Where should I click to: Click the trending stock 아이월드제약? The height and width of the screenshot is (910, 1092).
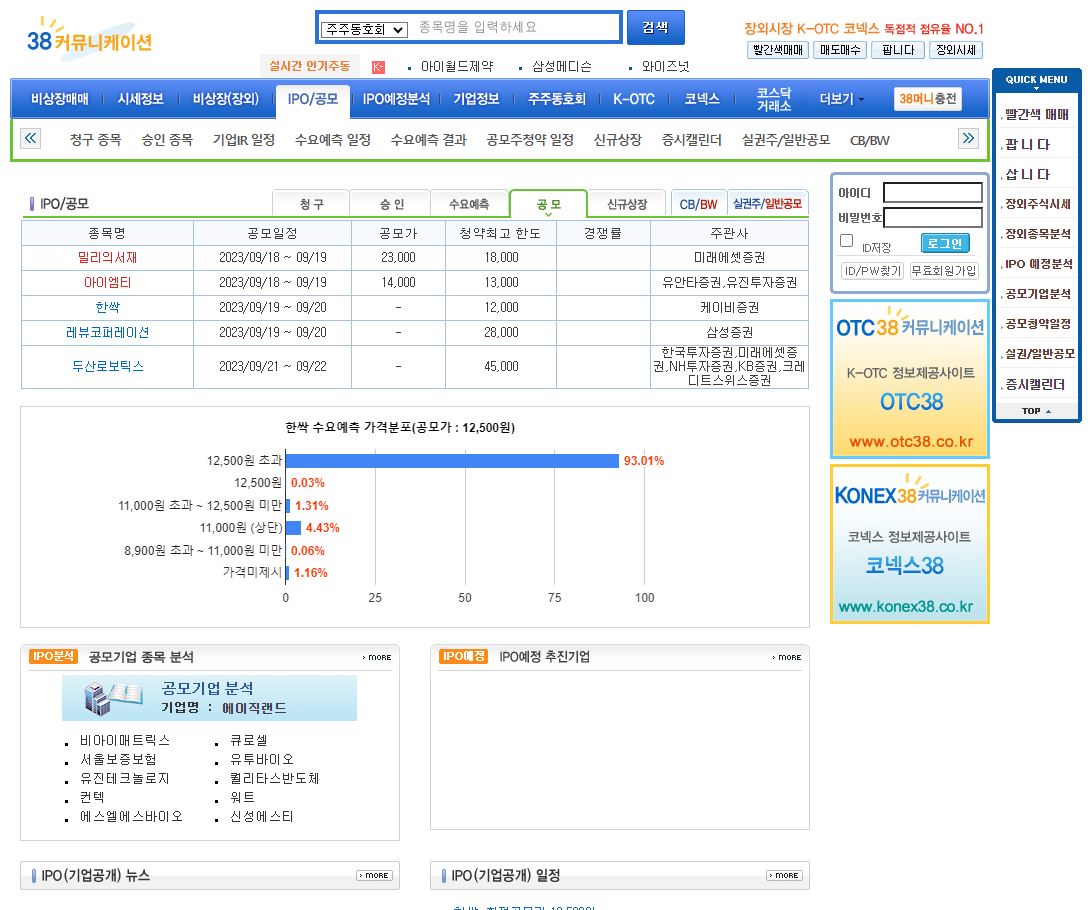coord(457,67)
